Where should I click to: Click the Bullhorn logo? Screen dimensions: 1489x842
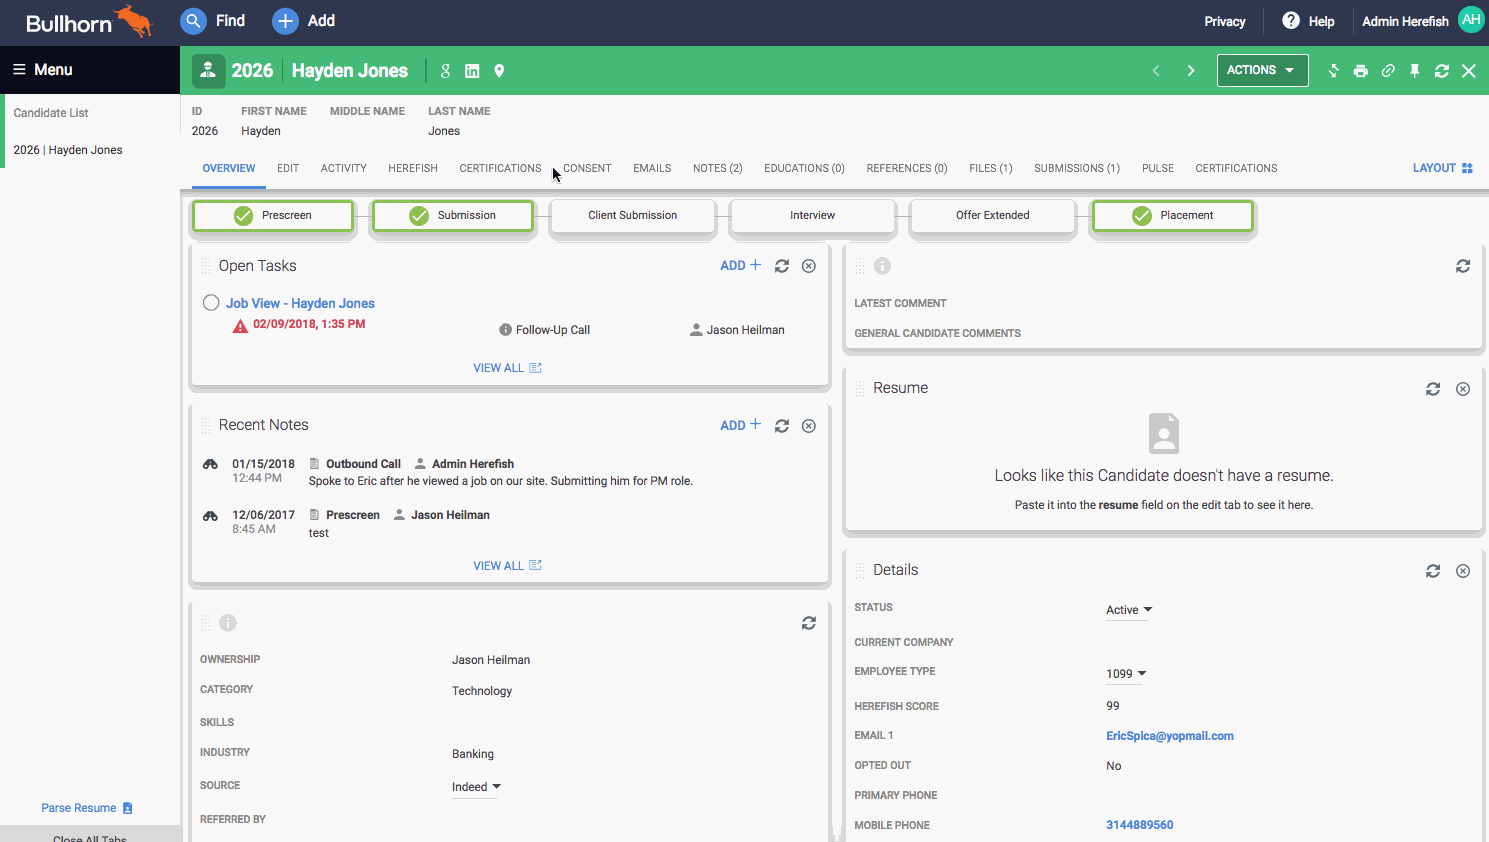click(89, 21)
